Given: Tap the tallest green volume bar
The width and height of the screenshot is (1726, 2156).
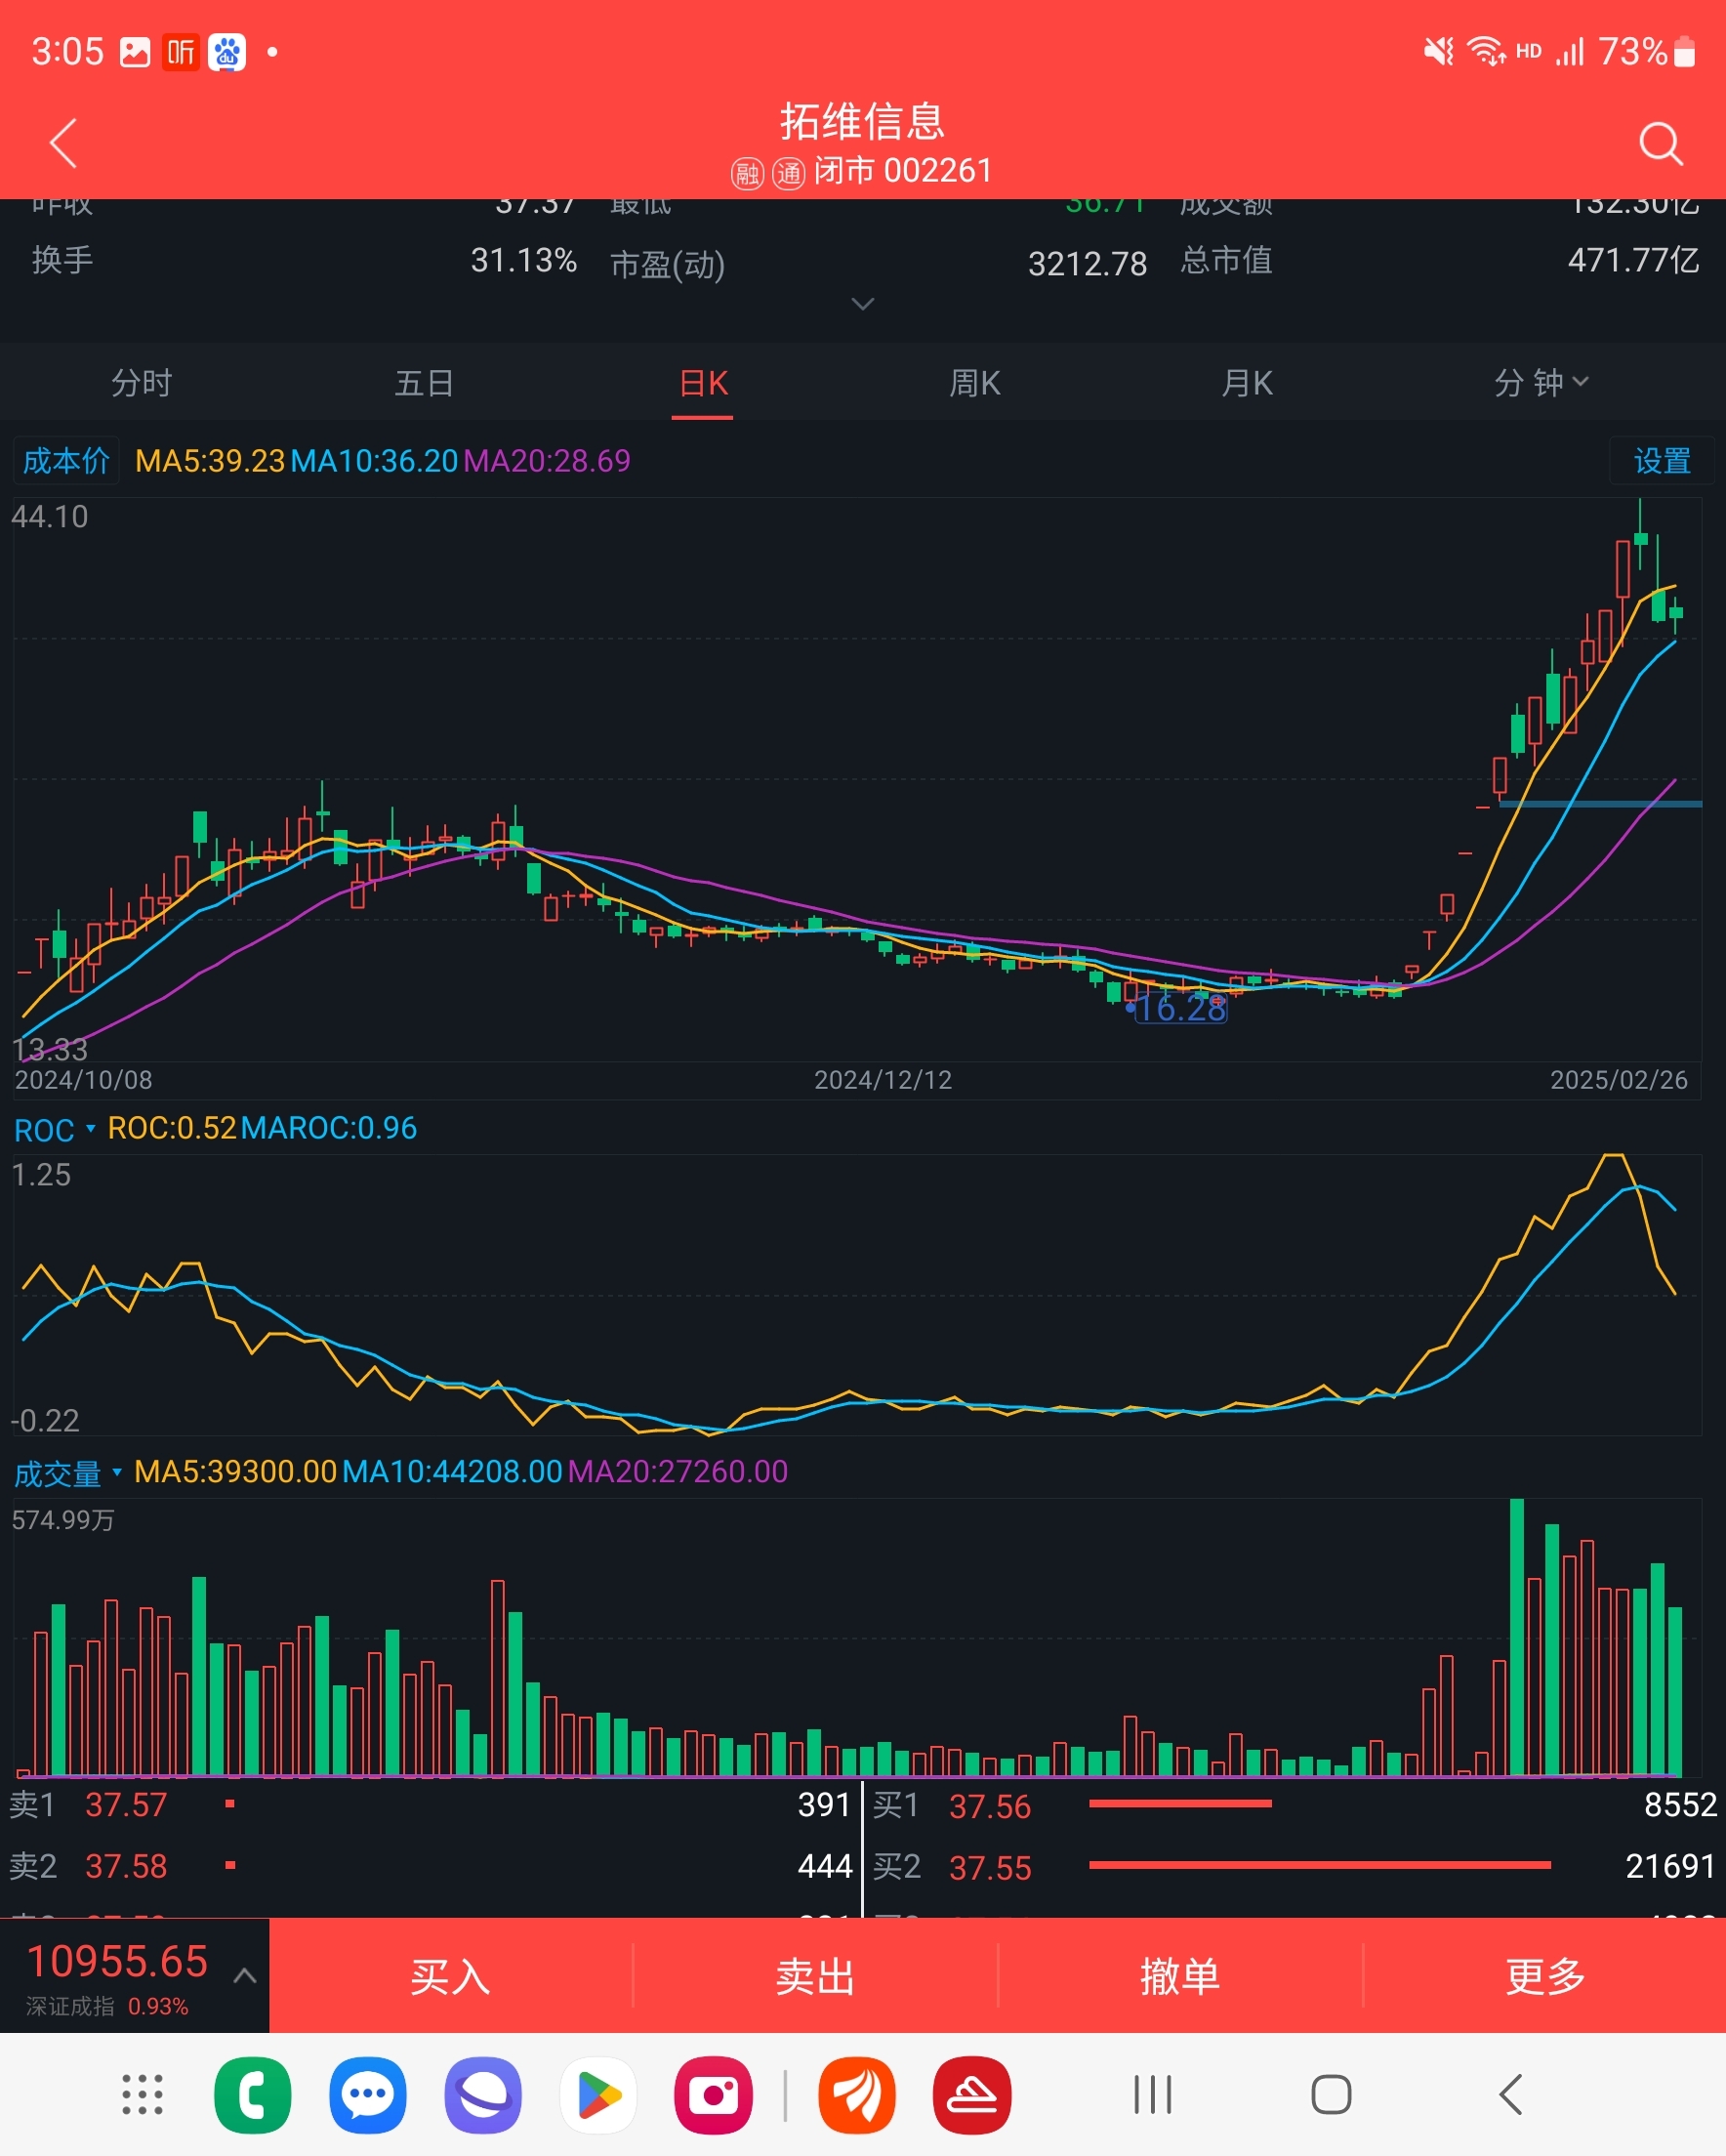Looking at the screenshot, I should pyautogui.click(x=1516, y=1637).
